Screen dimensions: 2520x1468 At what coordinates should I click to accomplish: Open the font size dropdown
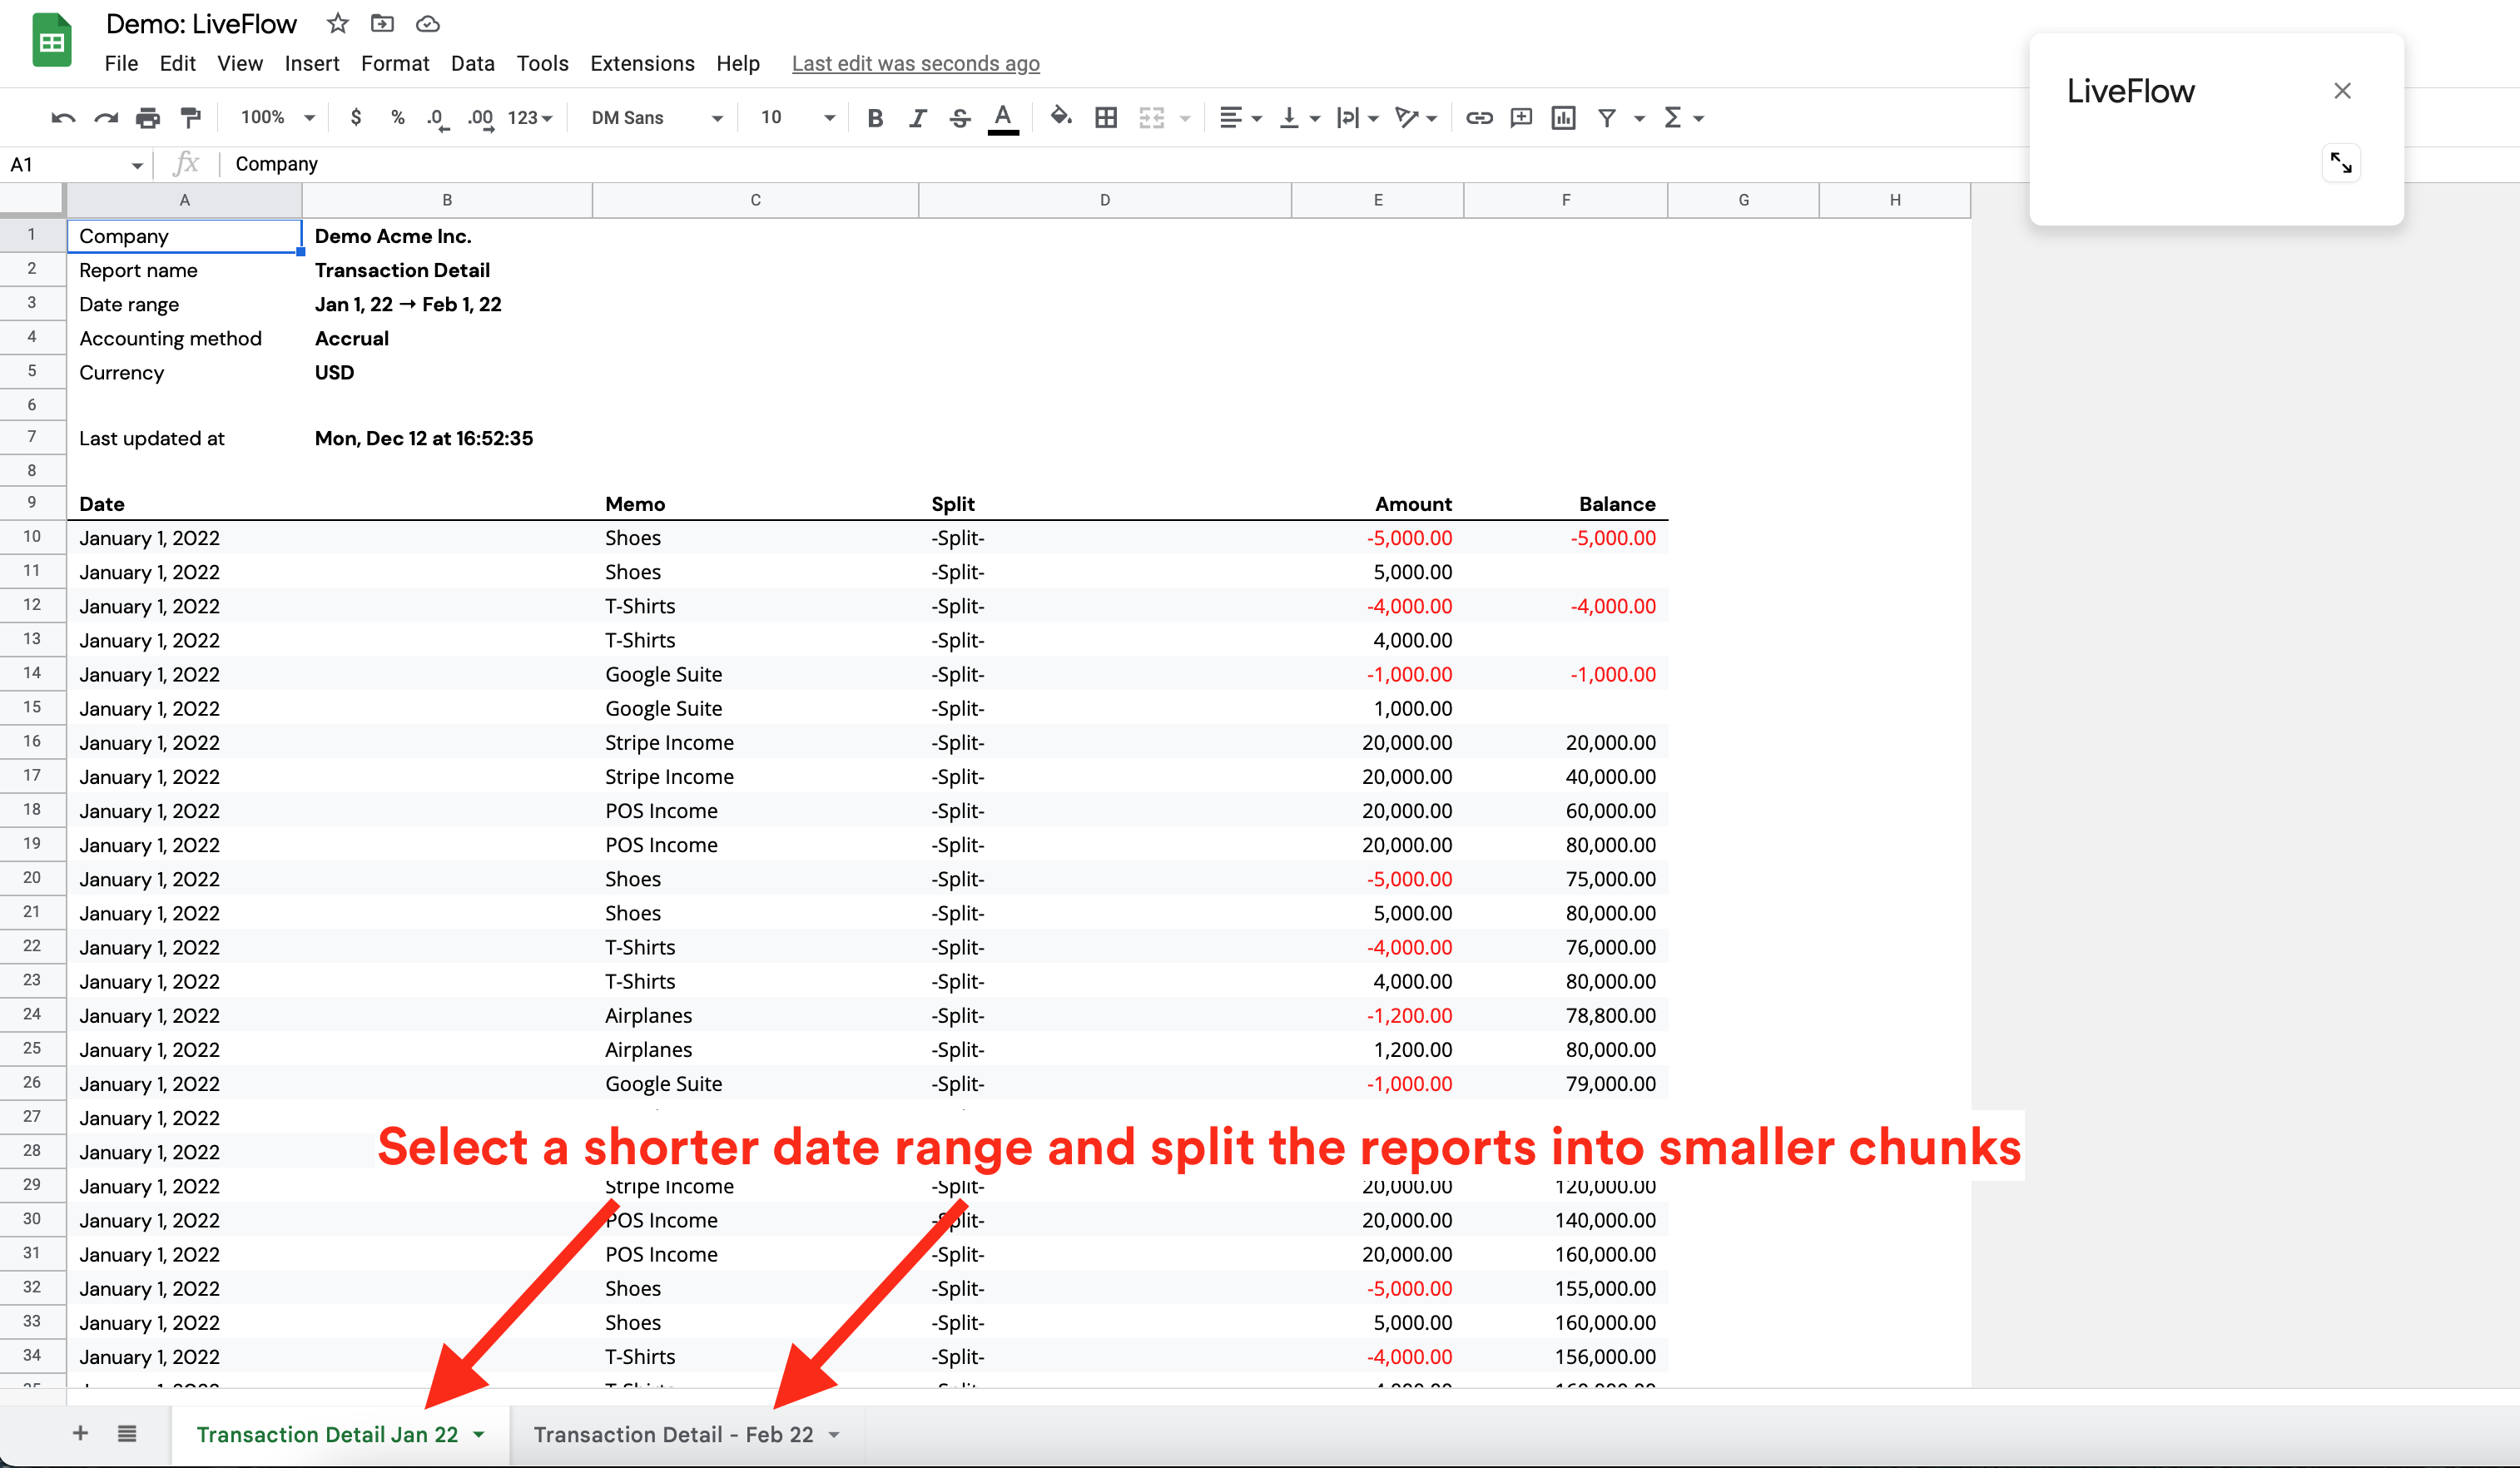[797, 117]
